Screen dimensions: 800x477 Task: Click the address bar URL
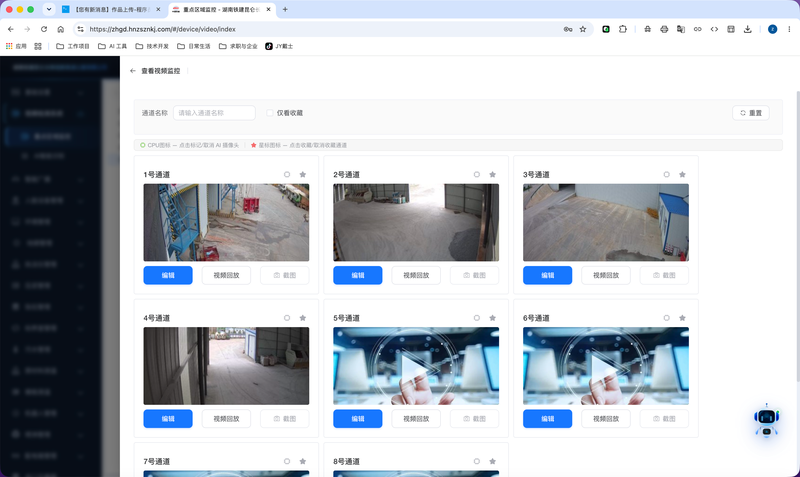pos(162,29)
